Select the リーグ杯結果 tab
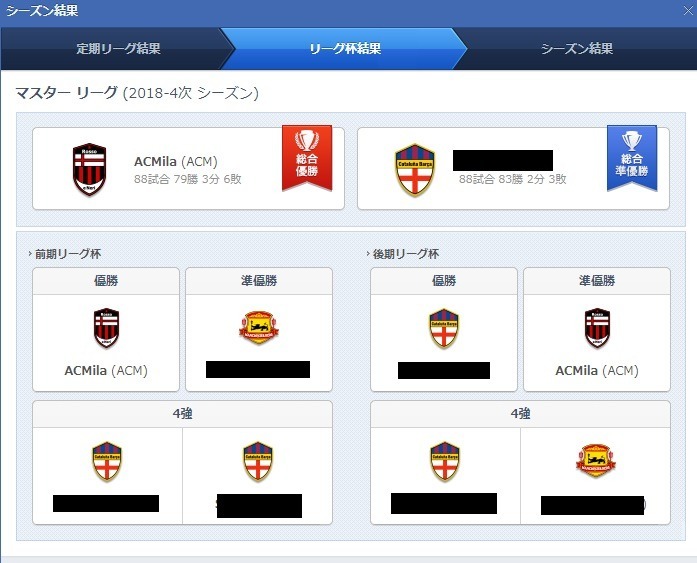 344,48
